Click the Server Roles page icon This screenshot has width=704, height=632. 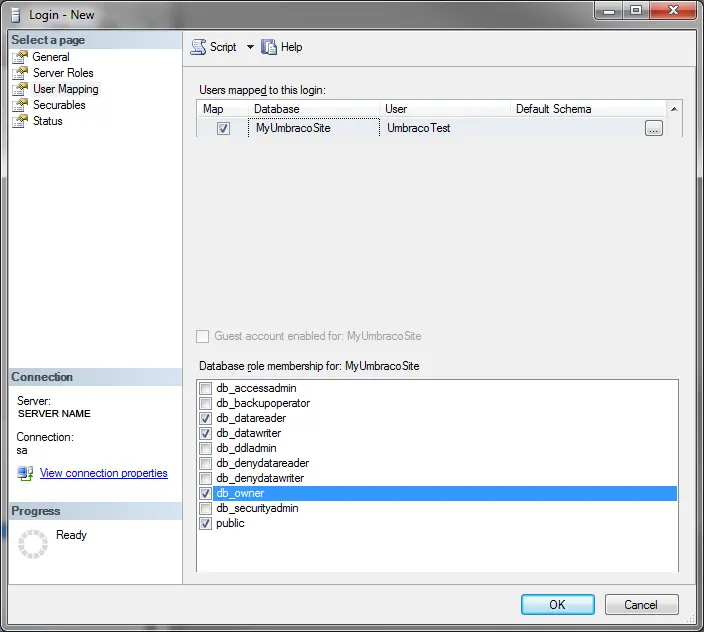tap(20, 73)
